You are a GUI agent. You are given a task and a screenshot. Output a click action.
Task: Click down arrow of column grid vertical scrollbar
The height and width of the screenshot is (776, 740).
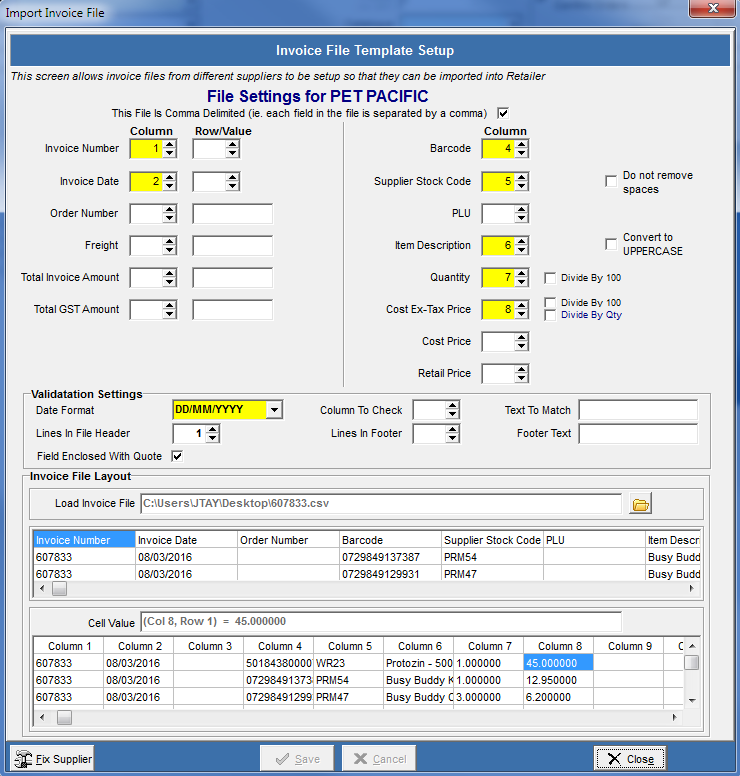pos(692,701)
